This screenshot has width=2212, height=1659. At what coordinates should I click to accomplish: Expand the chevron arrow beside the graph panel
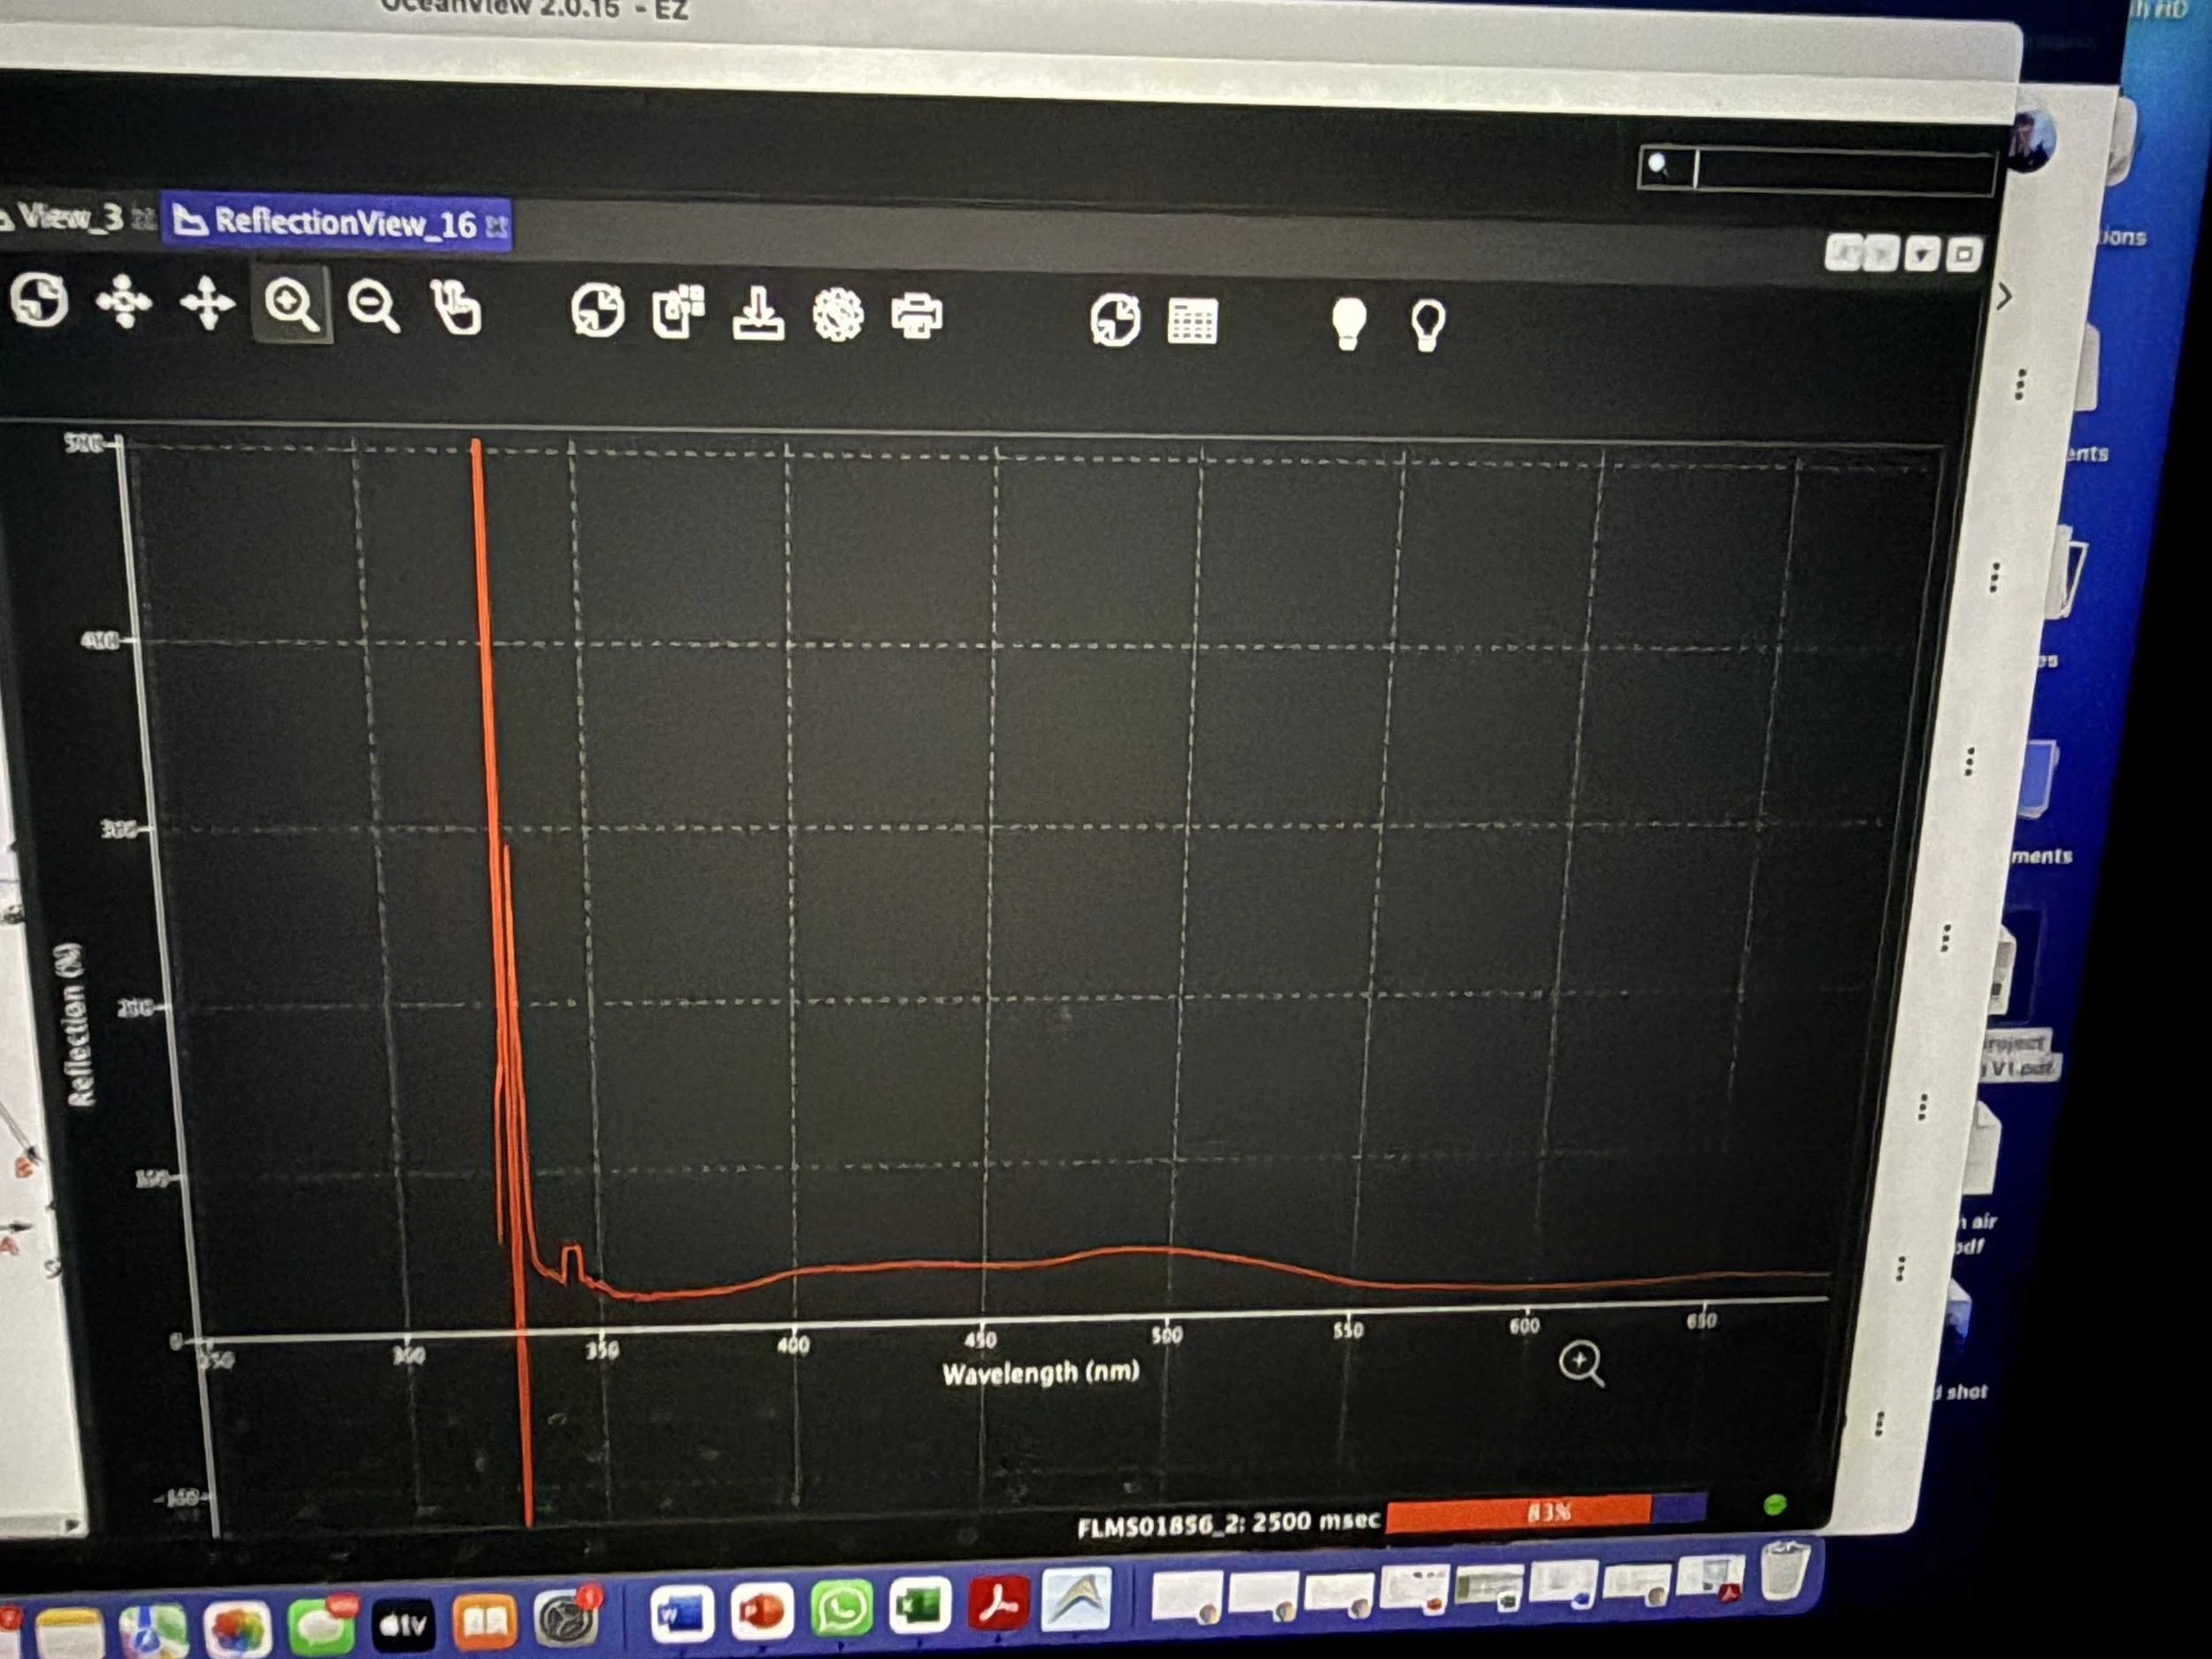coord(2004,296)
